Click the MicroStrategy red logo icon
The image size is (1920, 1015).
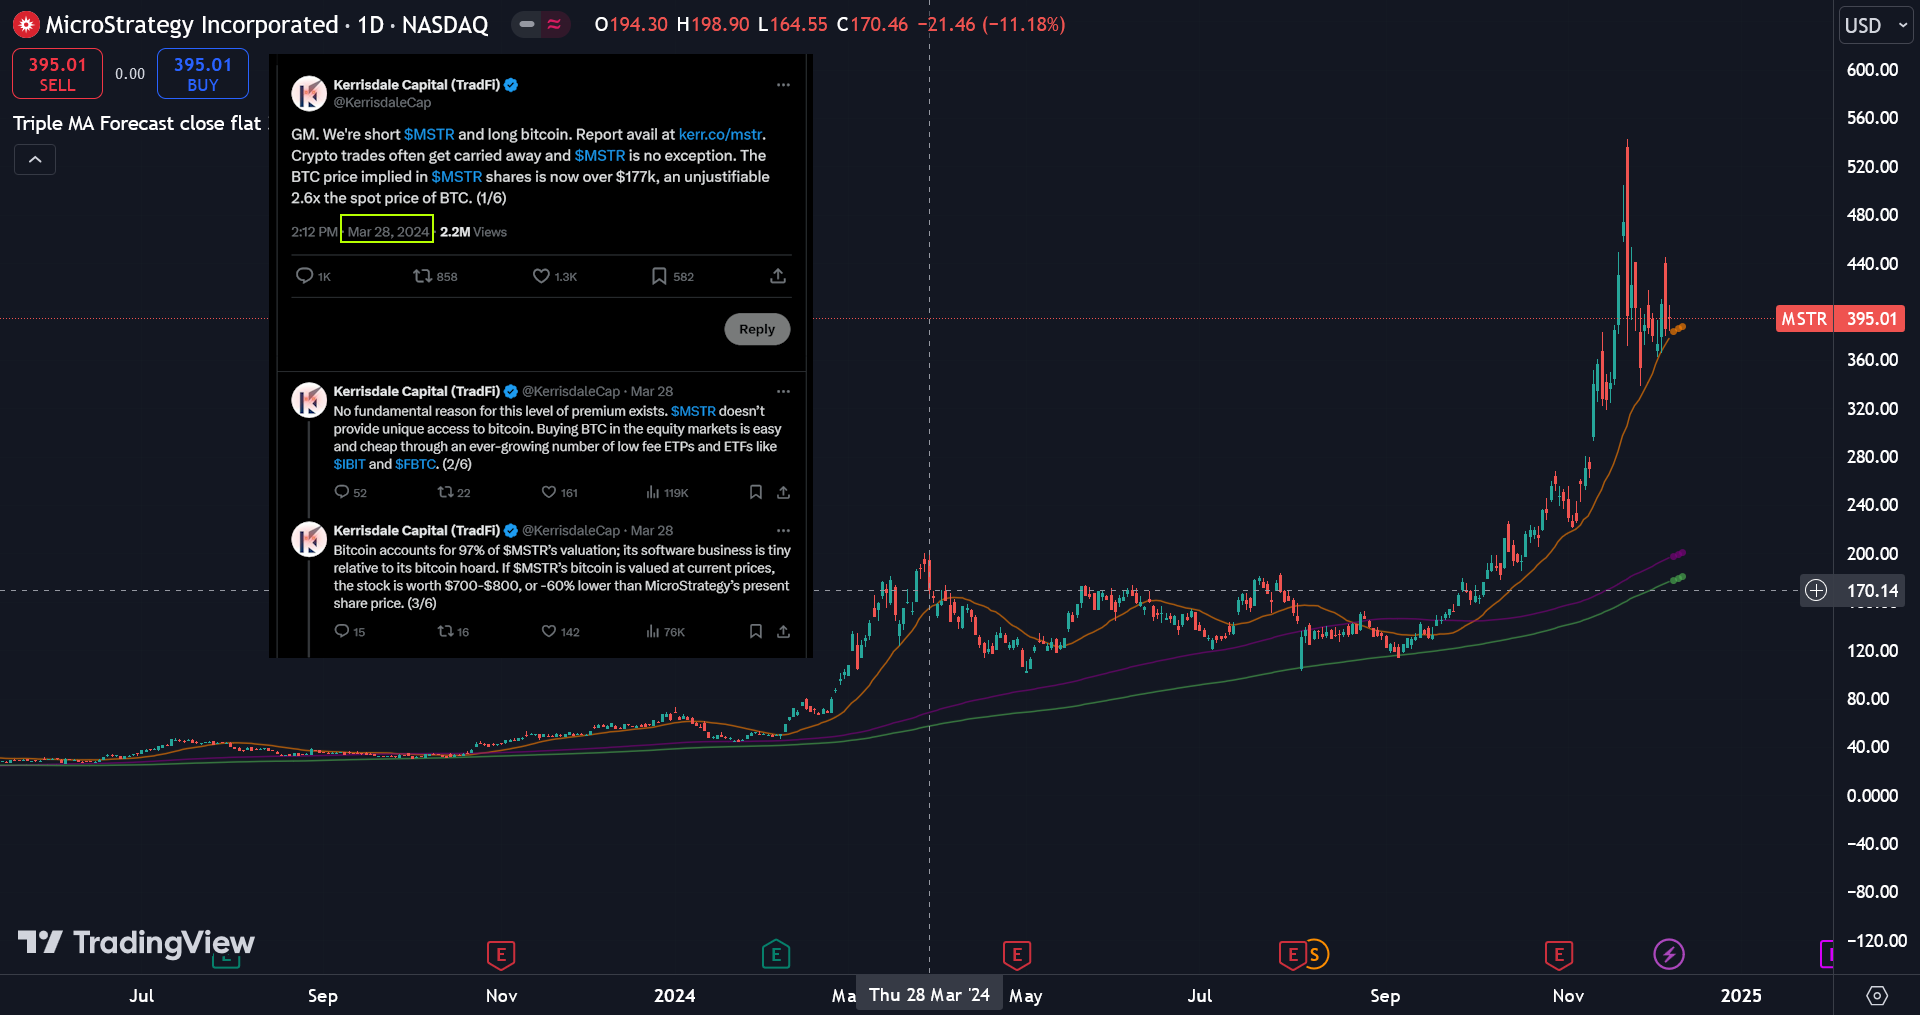(25, 24)
